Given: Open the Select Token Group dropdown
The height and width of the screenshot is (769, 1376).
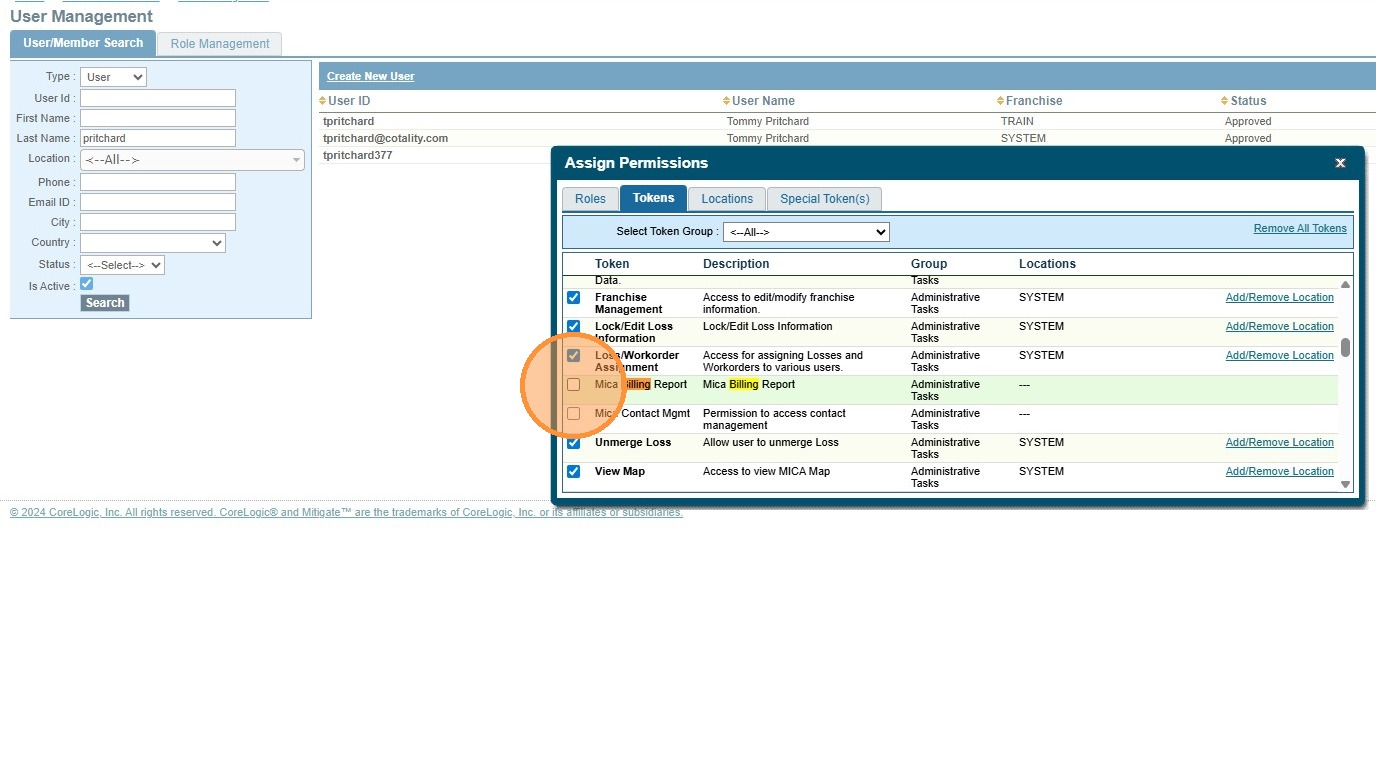Looking at the screenshot, I should [806, 232].
